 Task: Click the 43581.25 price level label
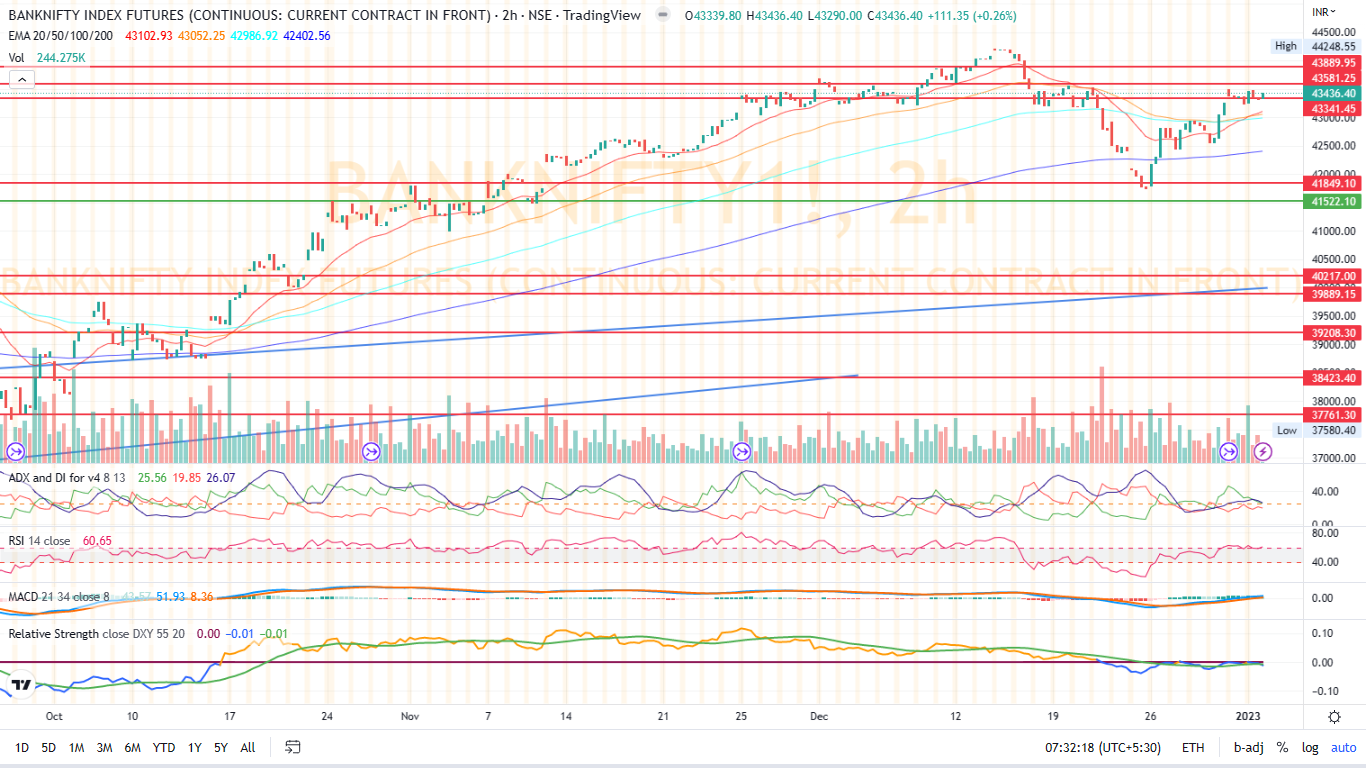[x=1333, y=78]
